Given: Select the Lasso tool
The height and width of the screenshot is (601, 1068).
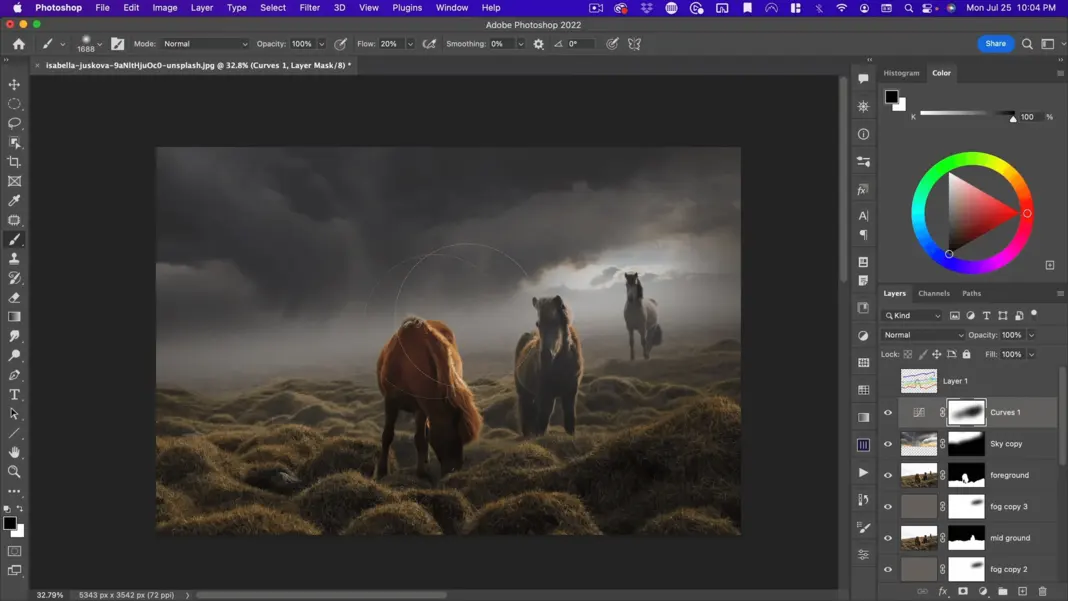Looking at the screenshot, I should coord(14,123).
